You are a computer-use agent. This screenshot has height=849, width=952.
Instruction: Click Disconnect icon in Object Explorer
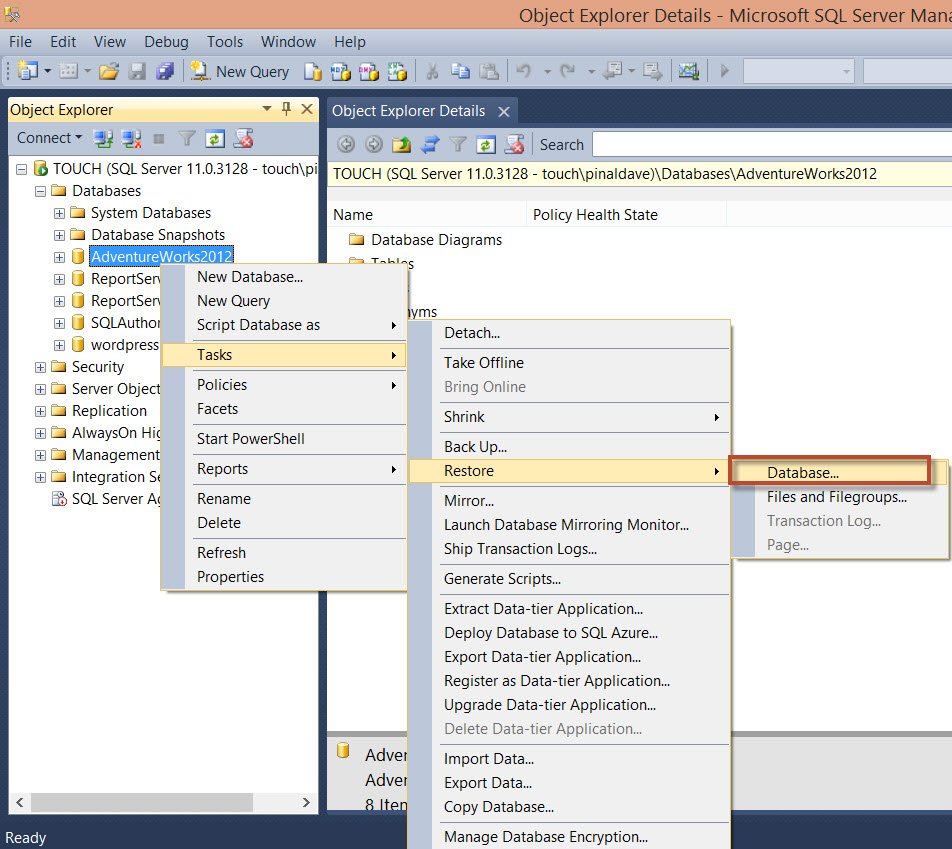click(x=131, y=139)
